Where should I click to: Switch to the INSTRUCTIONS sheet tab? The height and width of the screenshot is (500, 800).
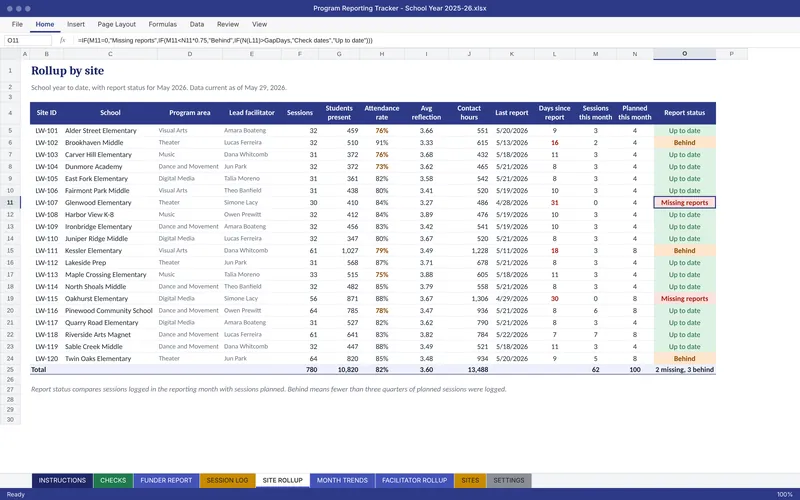(x=62, y=481)
